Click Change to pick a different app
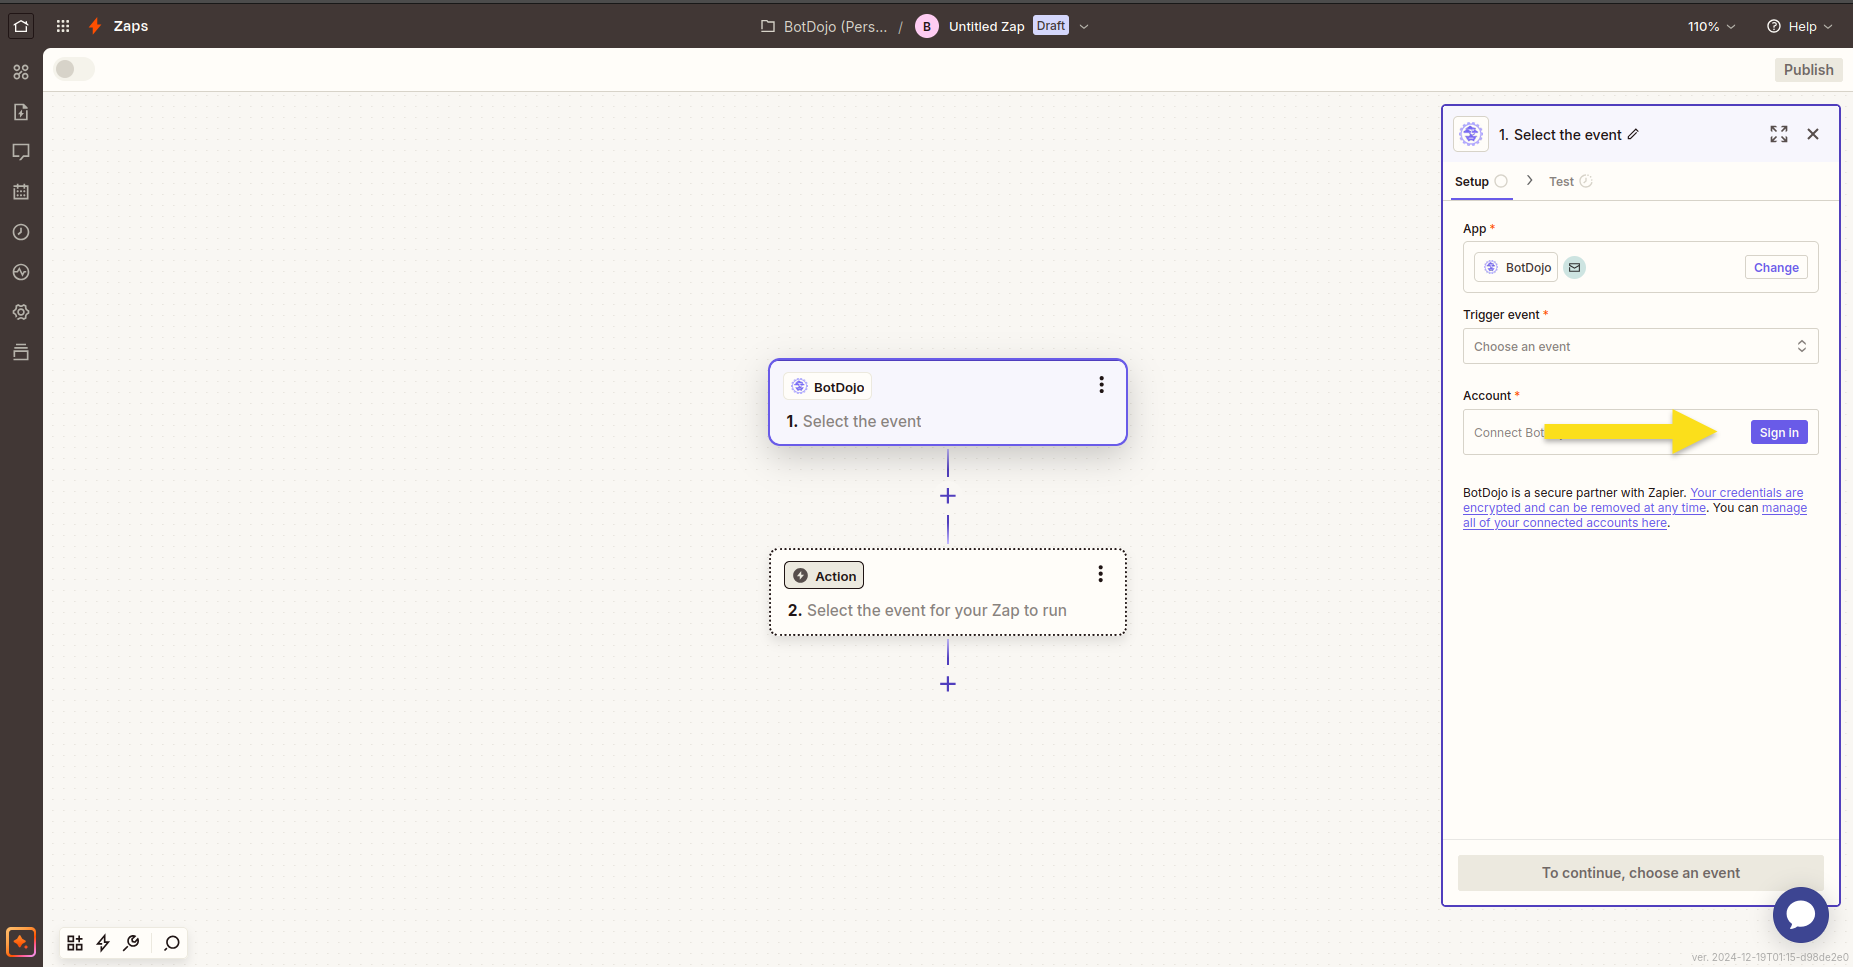The height and width of the screenshot is (967, 1853). [1776, 267]
